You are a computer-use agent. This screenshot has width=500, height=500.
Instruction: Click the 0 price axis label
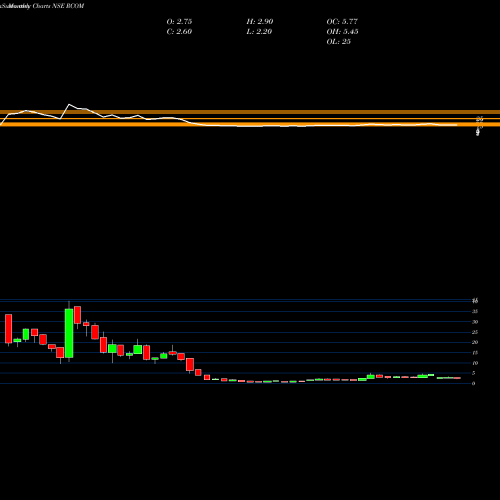474,384
